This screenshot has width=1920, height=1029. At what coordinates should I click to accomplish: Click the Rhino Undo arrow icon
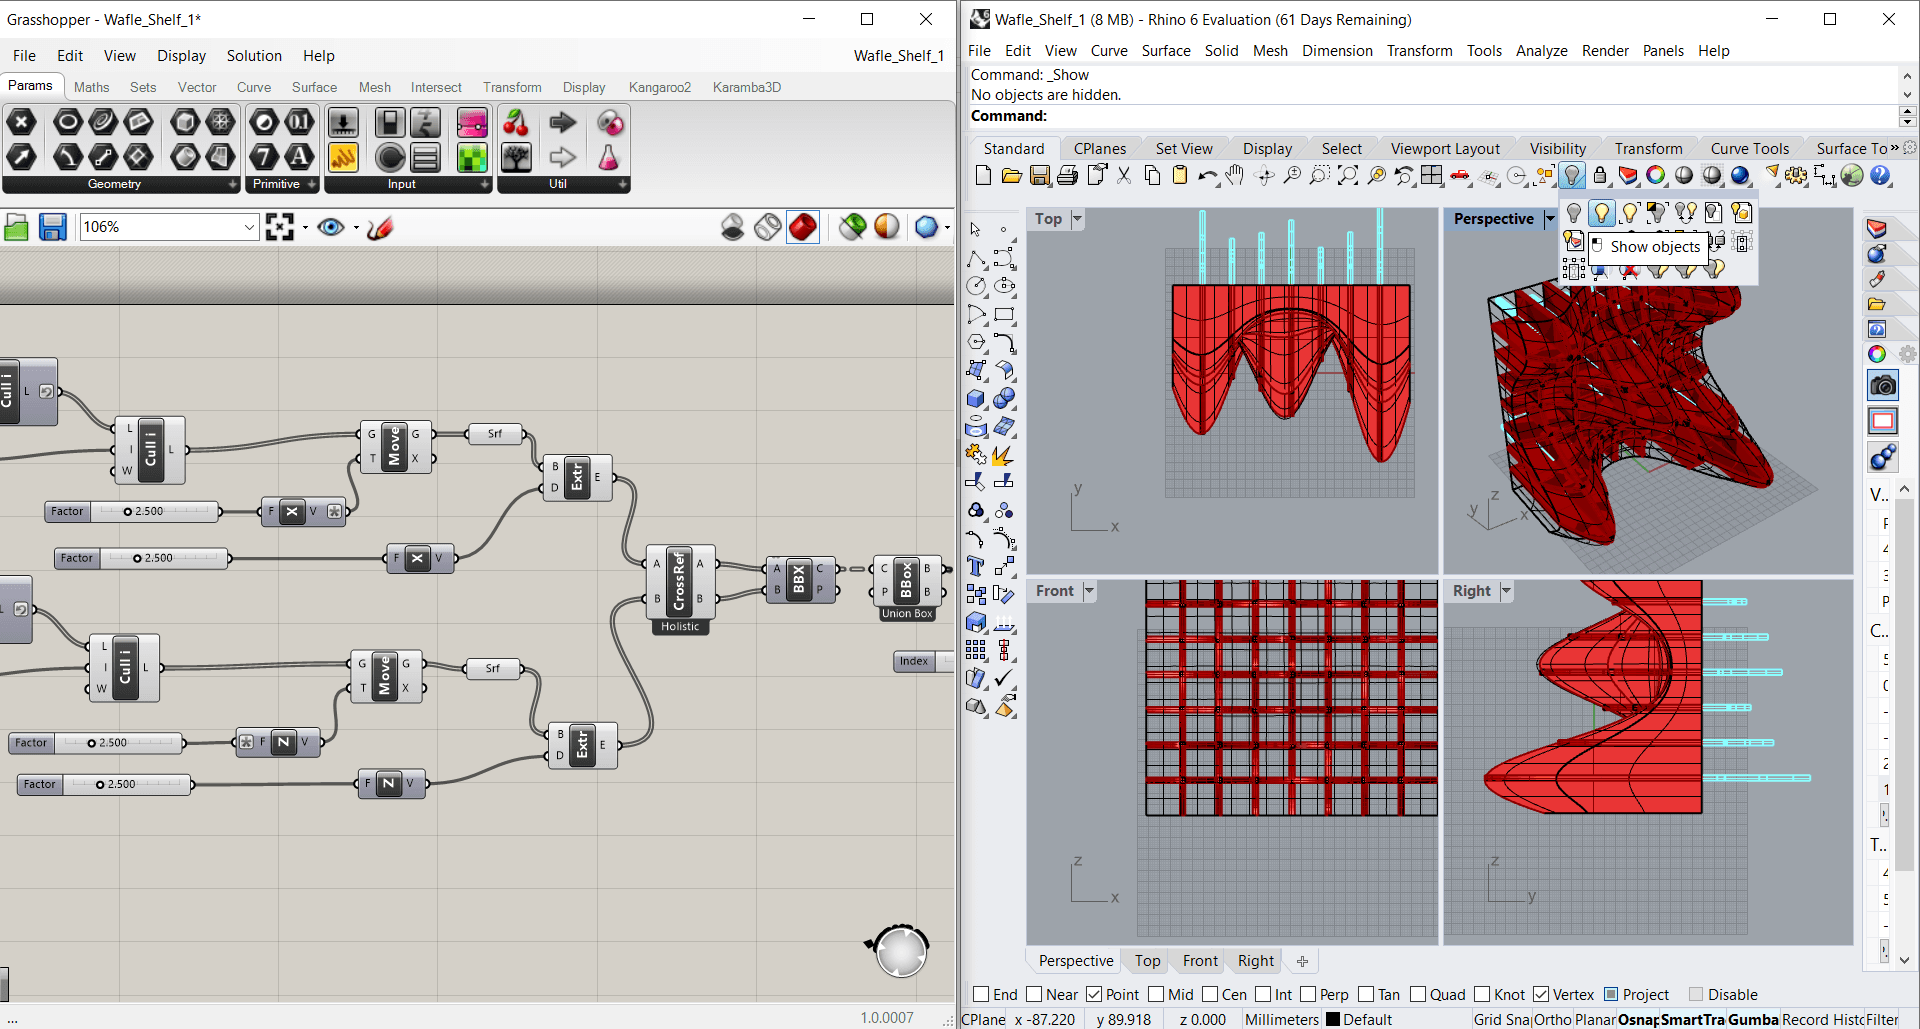coord(1206,176)
